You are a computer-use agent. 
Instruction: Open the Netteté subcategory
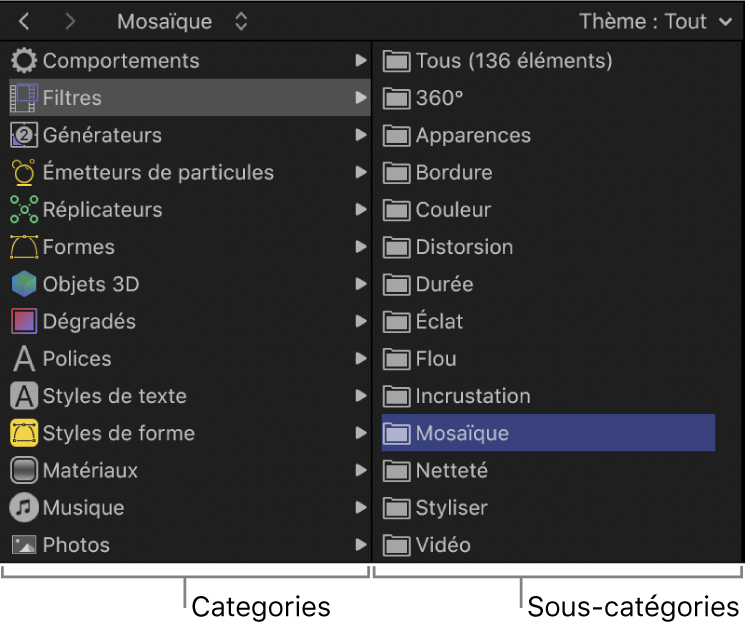(452, 471)
